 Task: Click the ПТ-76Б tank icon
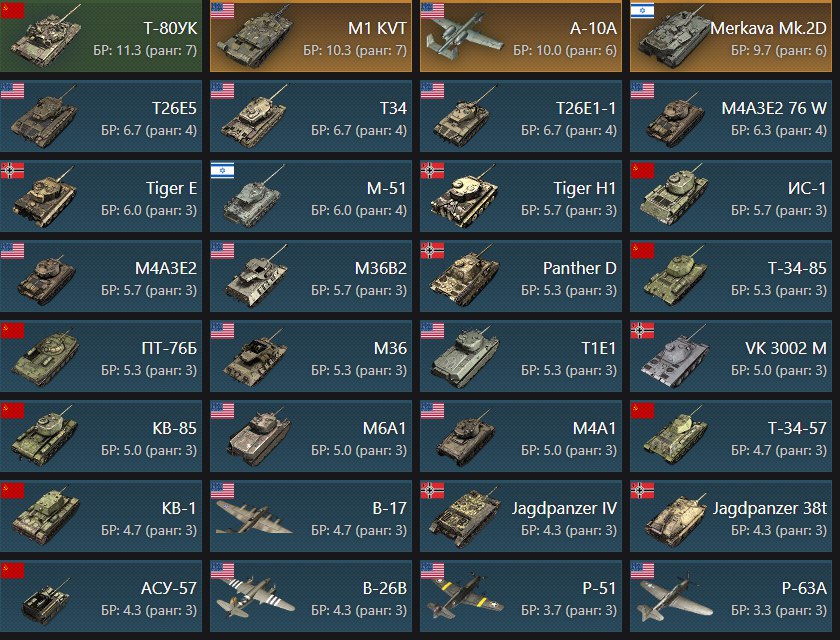[x=45, y=358]
